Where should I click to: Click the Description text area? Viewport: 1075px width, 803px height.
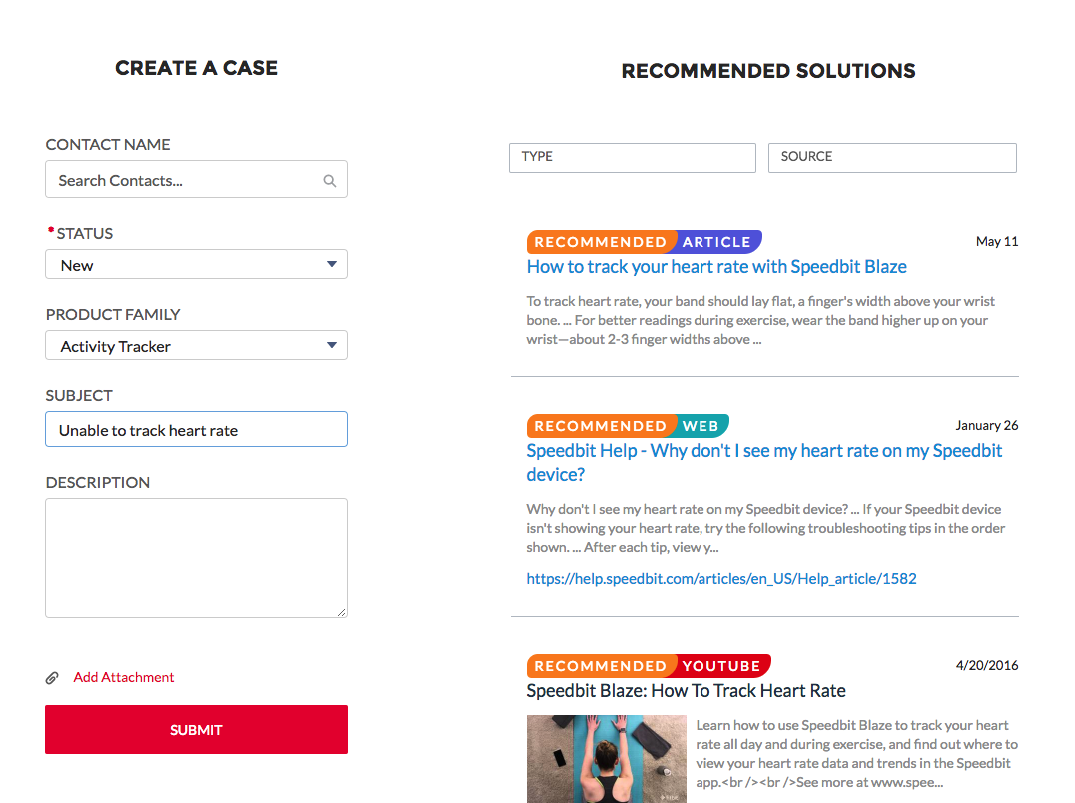point(196,557)
